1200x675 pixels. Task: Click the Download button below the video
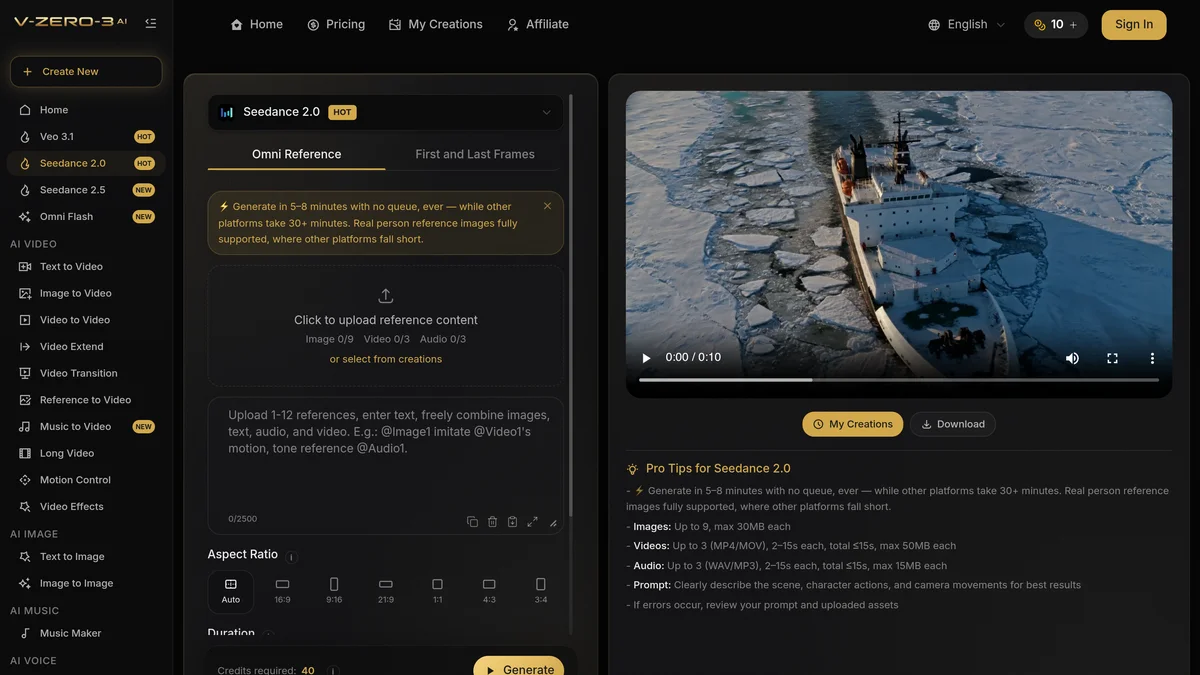coord(953,424)
